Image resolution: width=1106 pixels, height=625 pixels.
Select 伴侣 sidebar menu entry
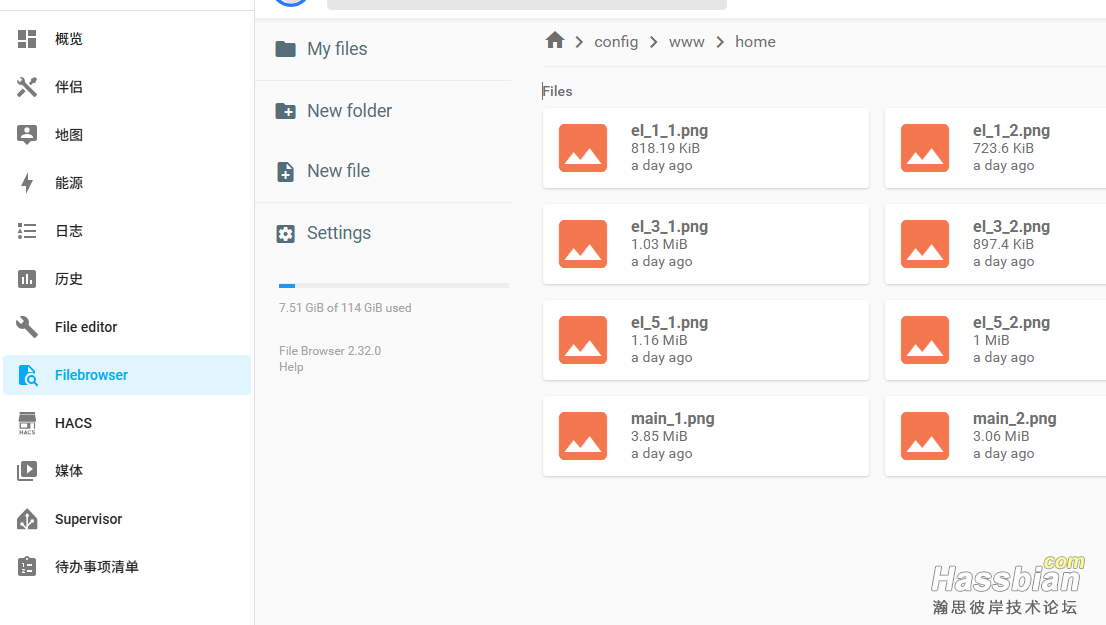[127, 87]
